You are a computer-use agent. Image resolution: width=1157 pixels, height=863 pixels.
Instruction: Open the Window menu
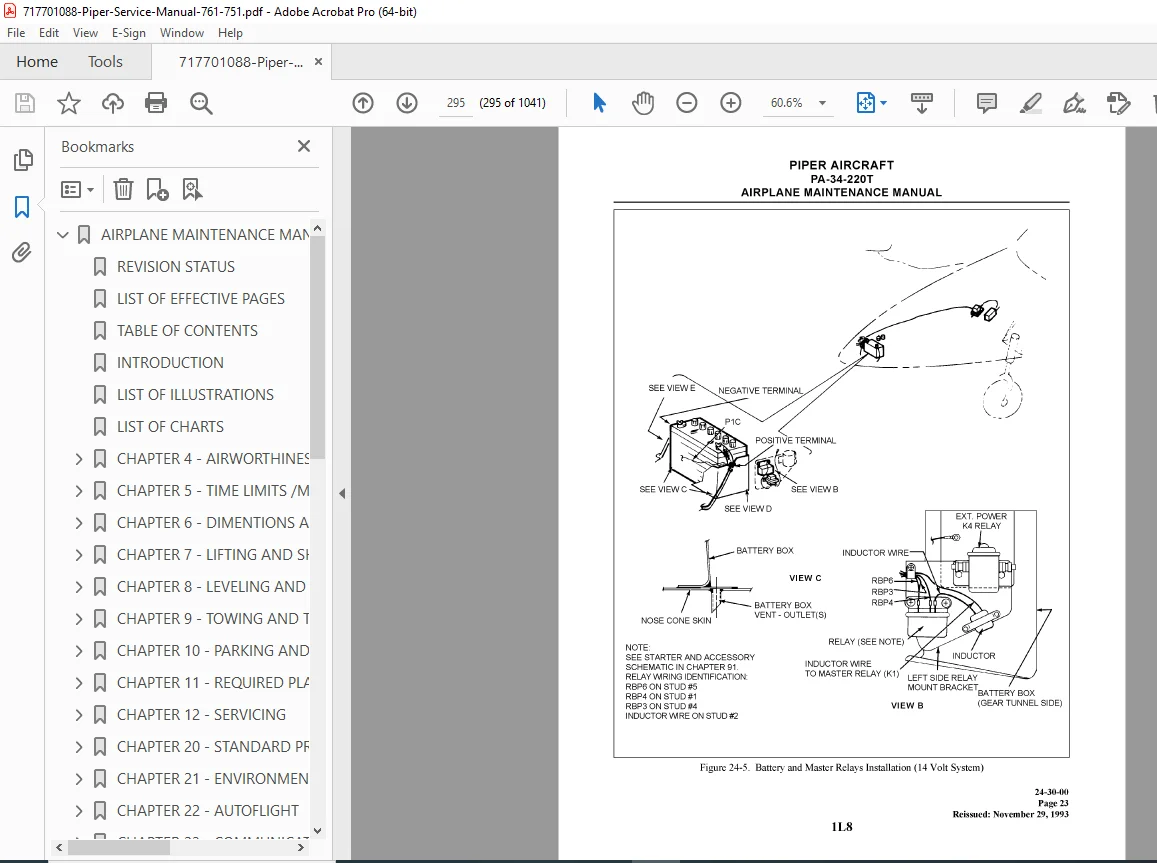(x=182, y=32)
